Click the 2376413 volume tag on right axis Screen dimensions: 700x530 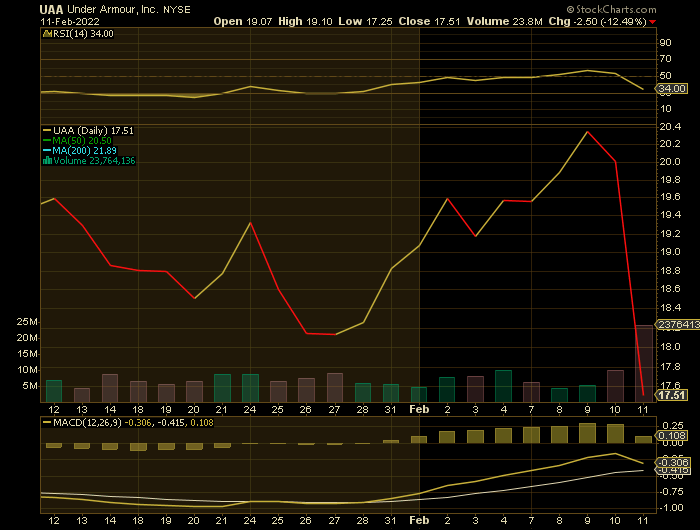coord(677,325)
